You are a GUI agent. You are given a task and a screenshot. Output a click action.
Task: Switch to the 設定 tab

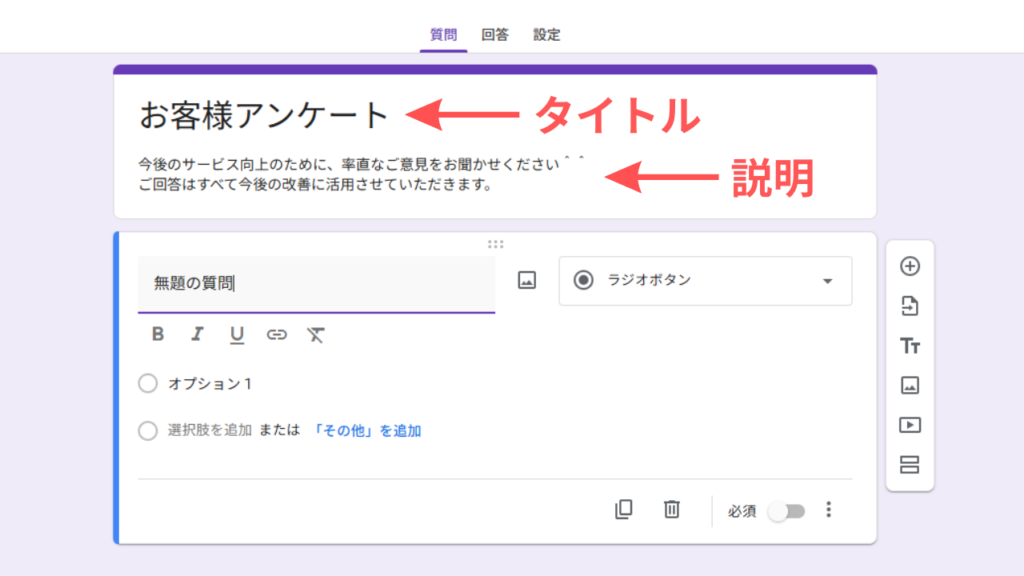click(546, 35)
